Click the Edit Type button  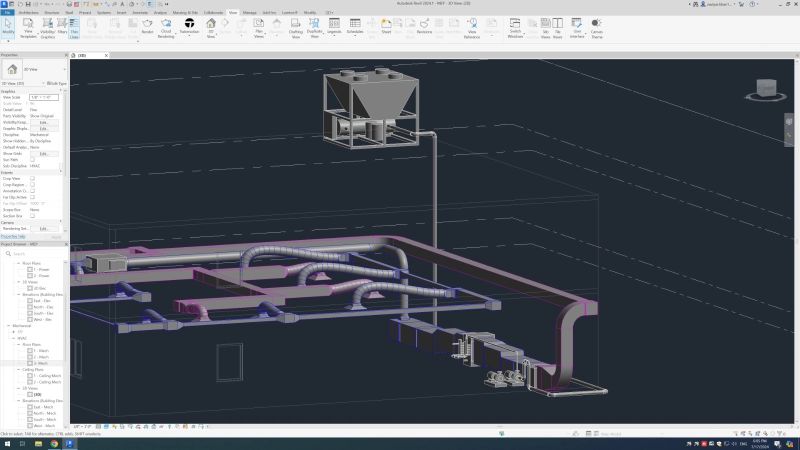(x=56, y=84)
